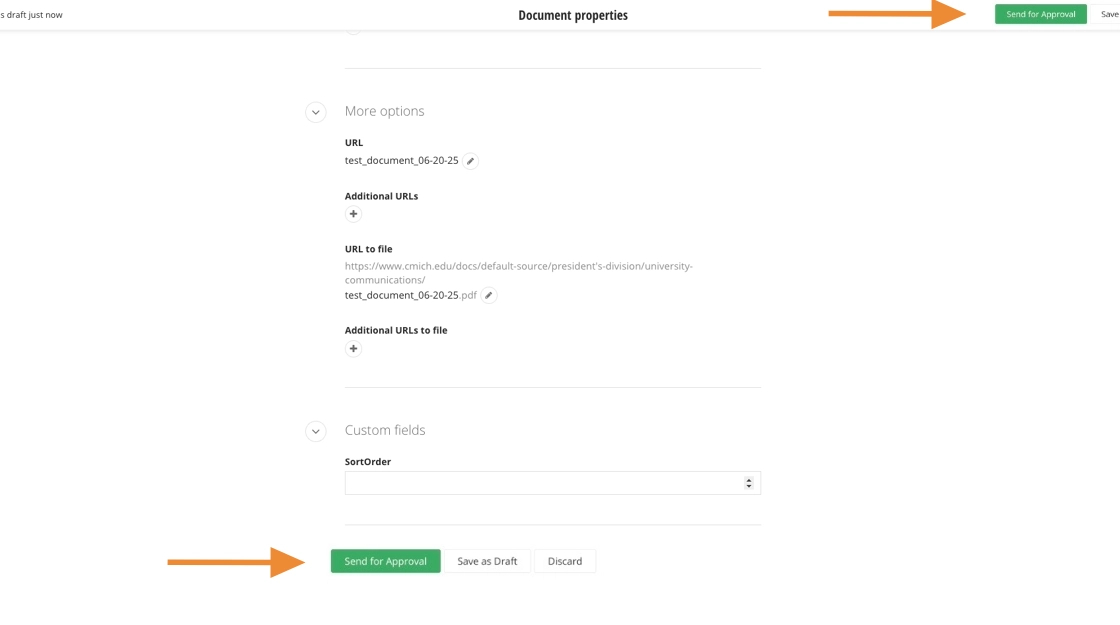Click the Save button in the top-right corner

coord(1109,14)
